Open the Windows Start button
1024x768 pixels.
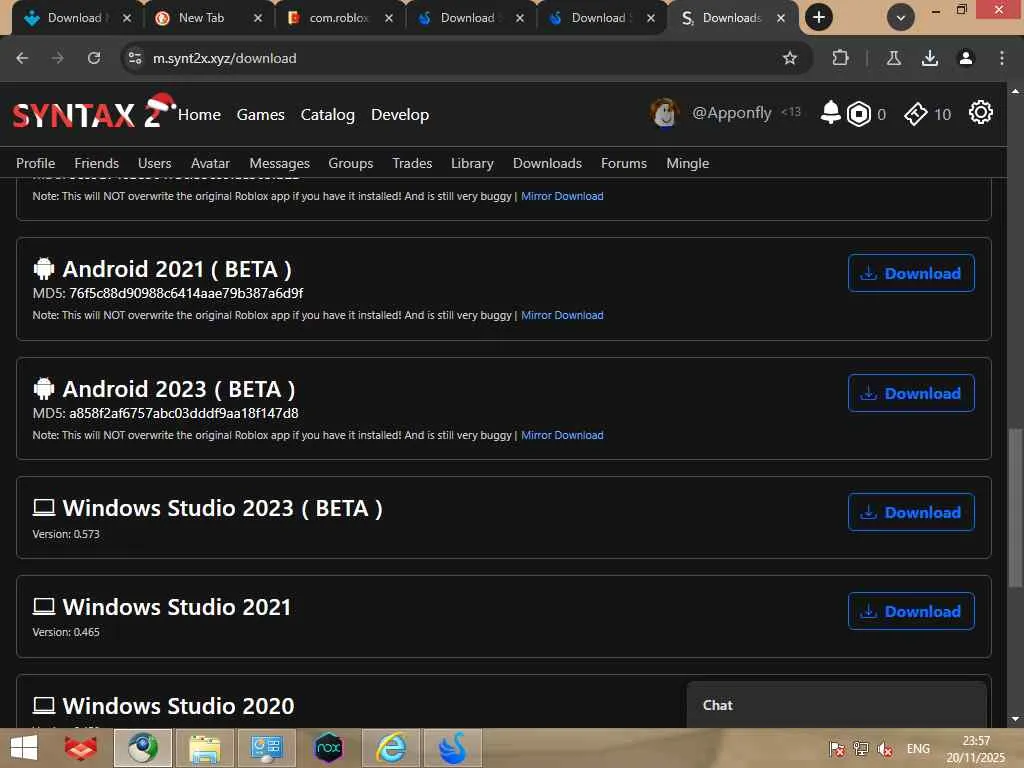tap(24, 748)
